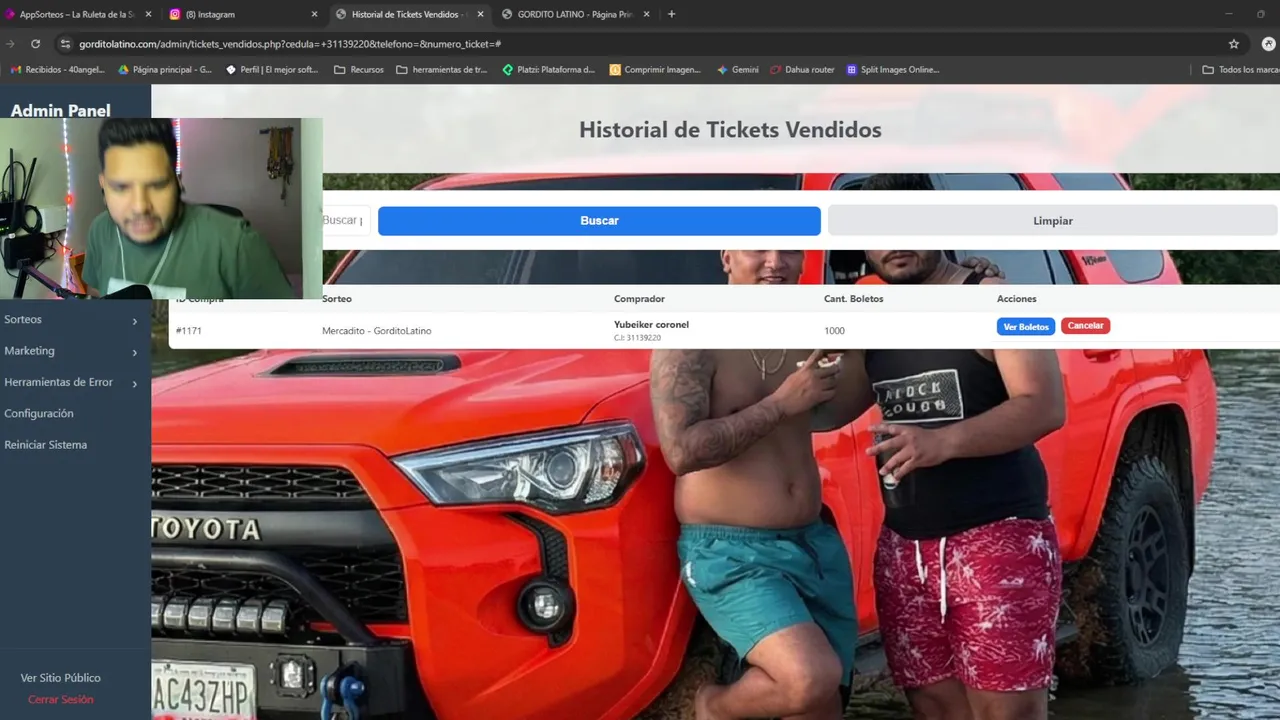Close the Historial de Tickets Vendidos tab
The width and height of the screenshot is (1280, 720).
[x=480, y=14]
